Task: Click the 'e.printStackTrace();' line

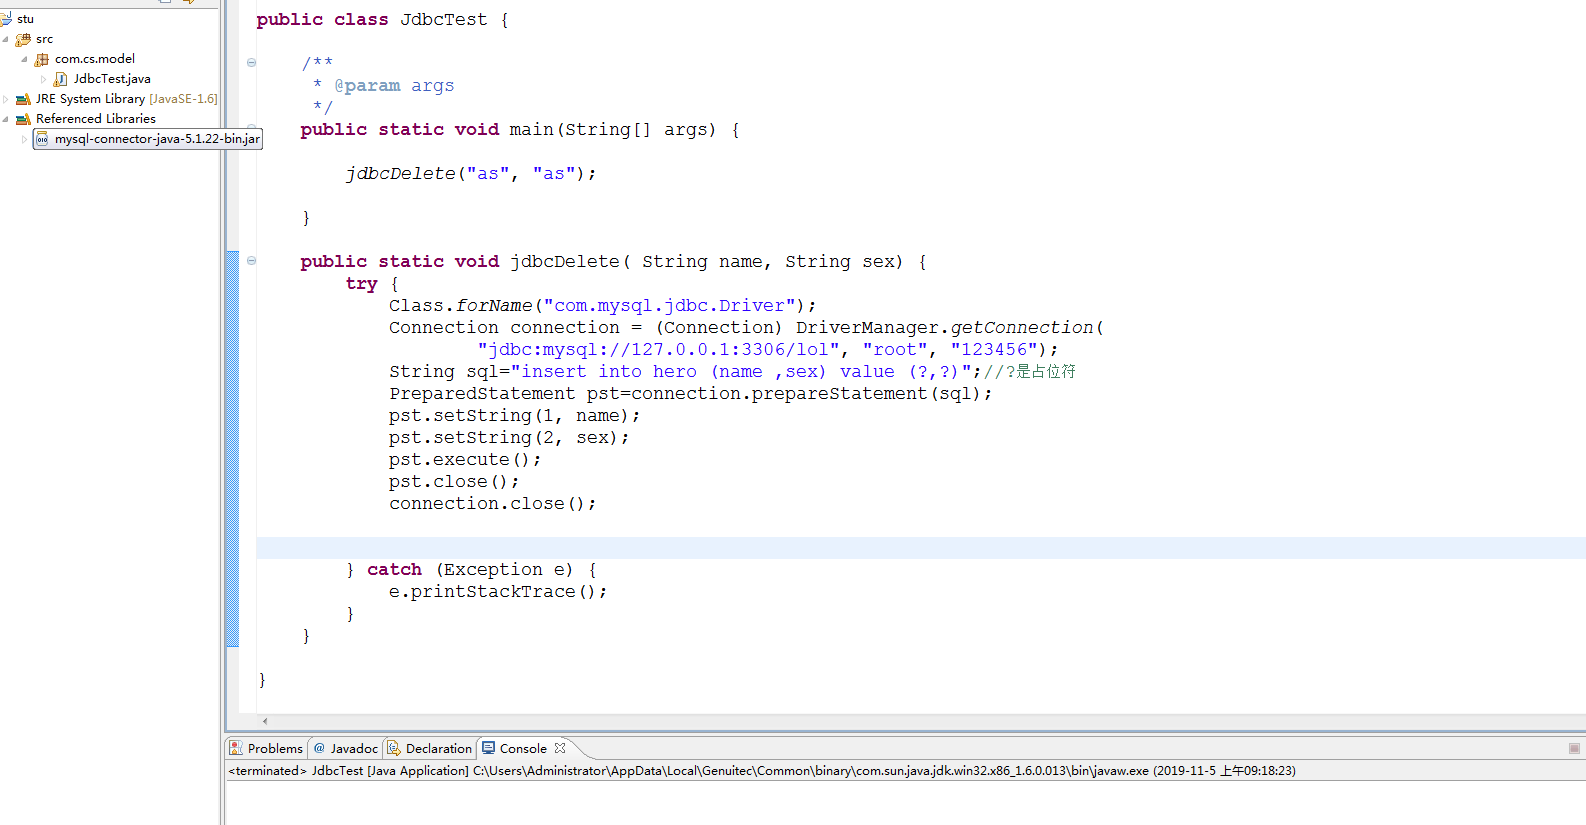Action: point(498,592)
